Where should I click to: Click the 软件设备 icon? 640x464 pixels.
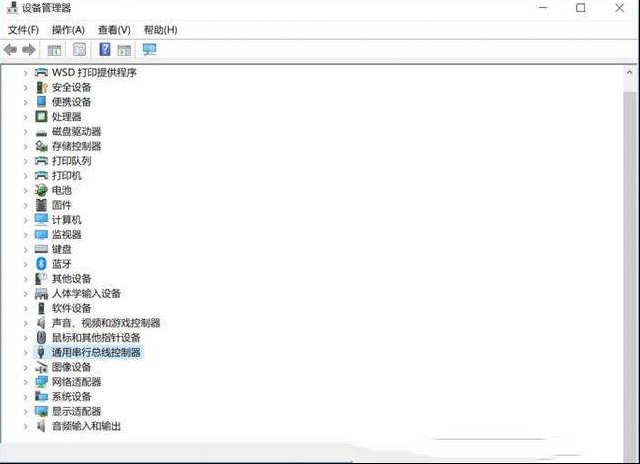tap(41, 308)
